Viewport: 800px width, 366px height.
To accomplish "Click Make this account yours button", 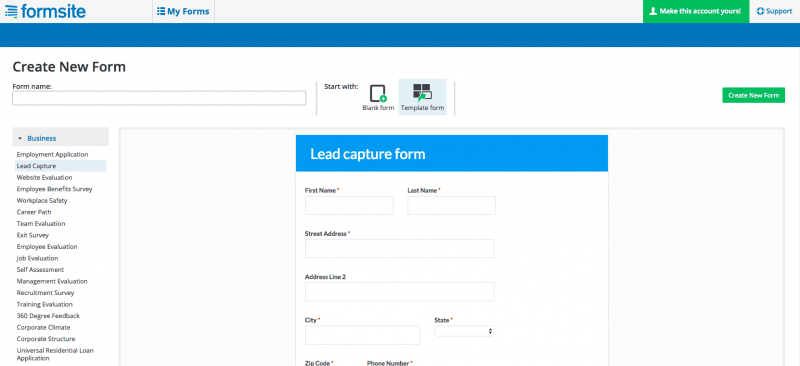I will [695, 11].
